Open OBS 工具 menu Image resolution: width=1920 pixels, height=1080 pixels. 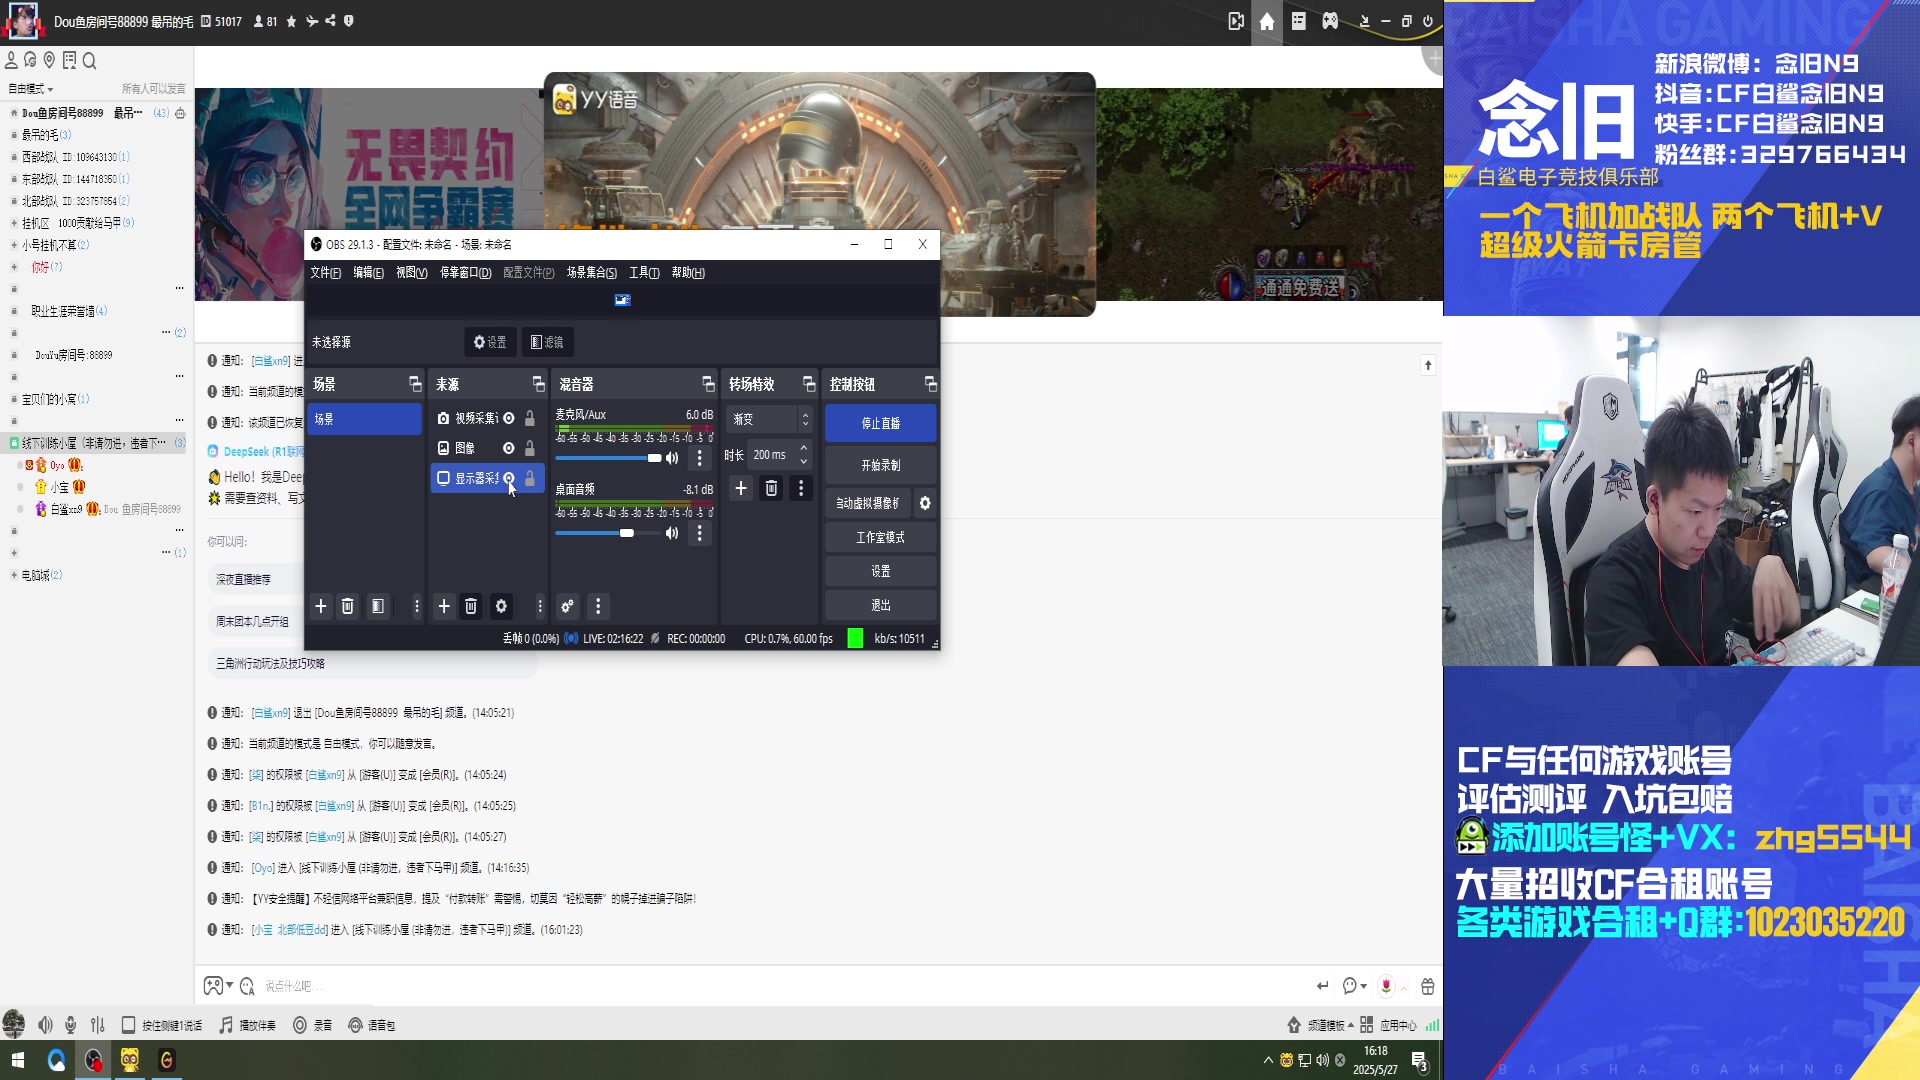pyautogui.click(x=644, y=272)
